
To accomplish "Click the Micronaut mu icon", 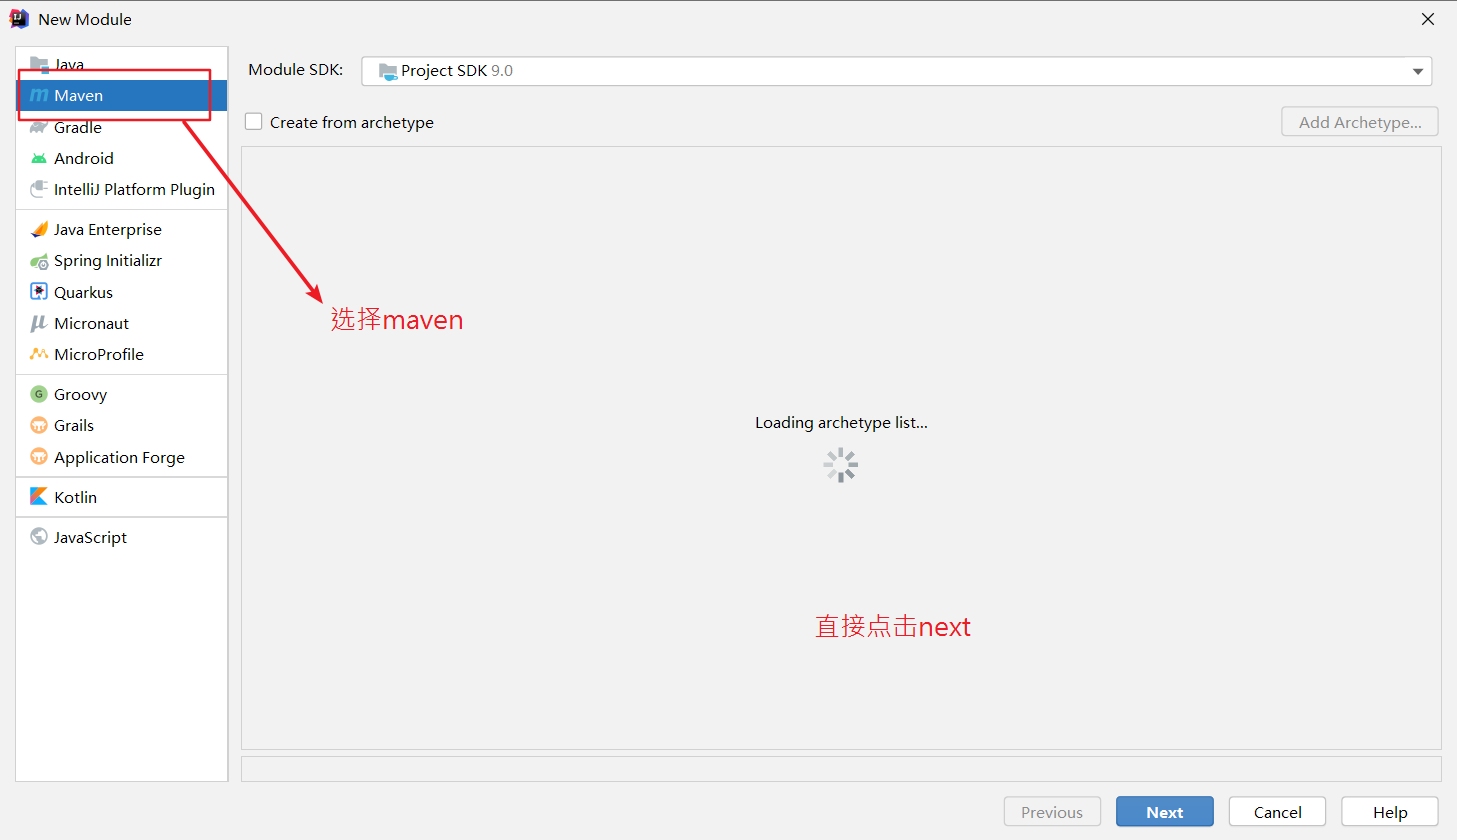I will pos(39,323).
